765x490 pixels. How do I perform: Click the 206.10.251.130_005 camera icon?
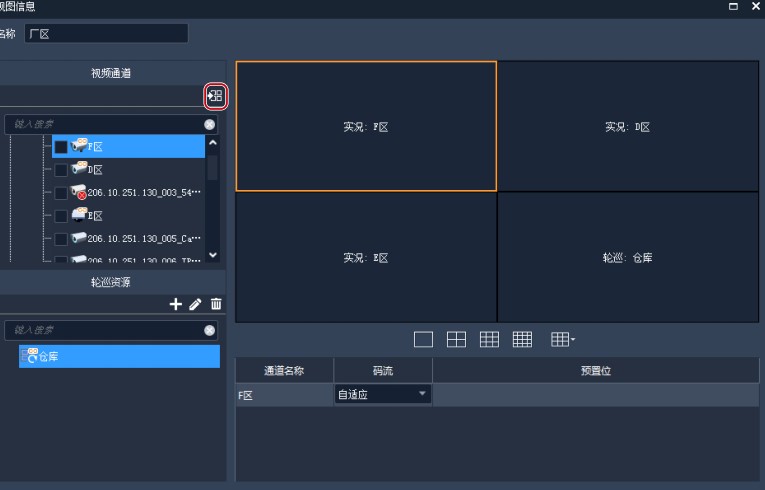click(x=79, y=238)
